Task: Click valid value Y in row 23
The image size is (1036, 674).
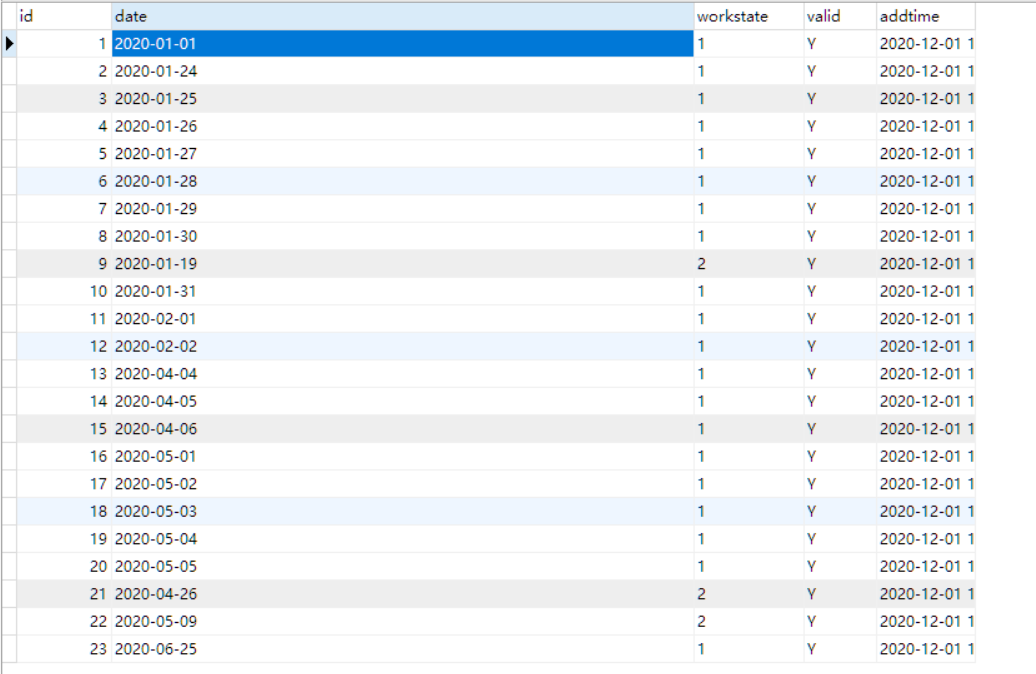Action: (840, 650)
